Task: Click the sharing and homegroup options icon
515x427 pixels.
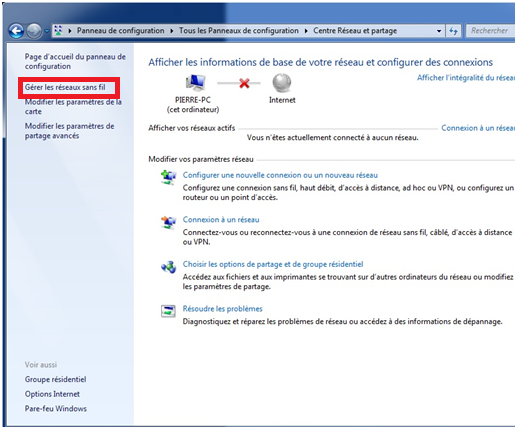Action: pyautogui.click(x=168, y=267)
